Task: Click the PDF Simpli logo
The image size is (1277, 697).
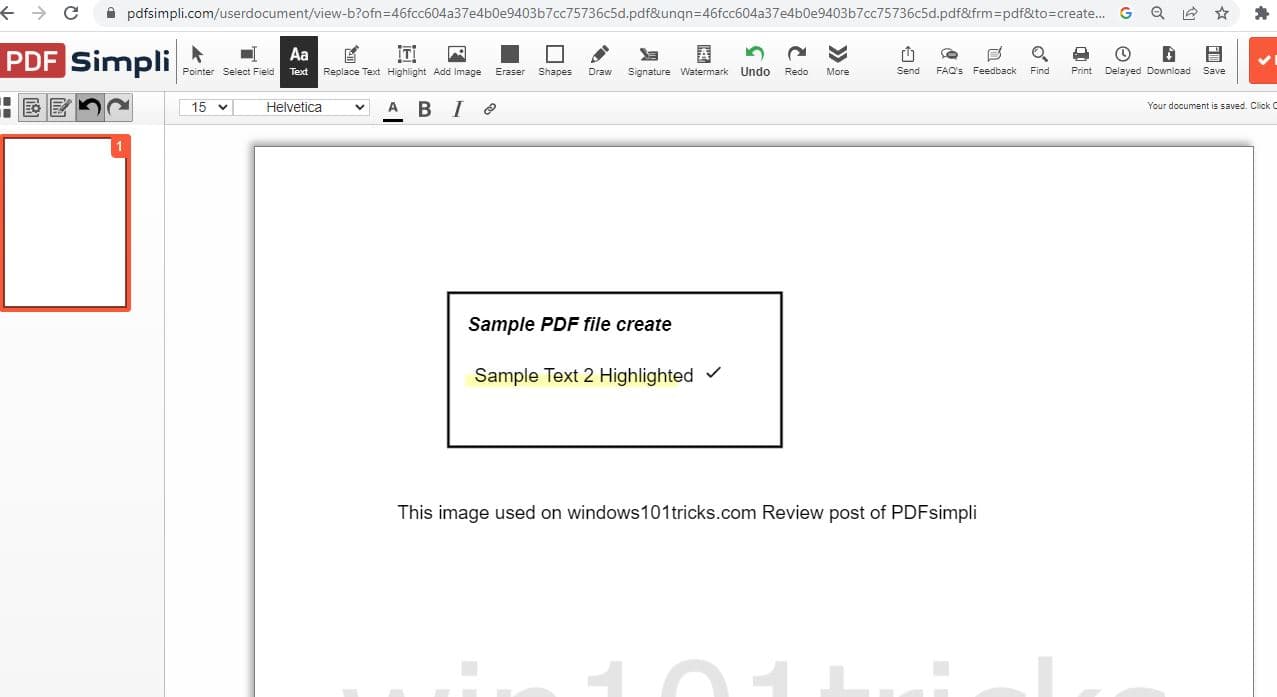Action: tap(85, 61)
